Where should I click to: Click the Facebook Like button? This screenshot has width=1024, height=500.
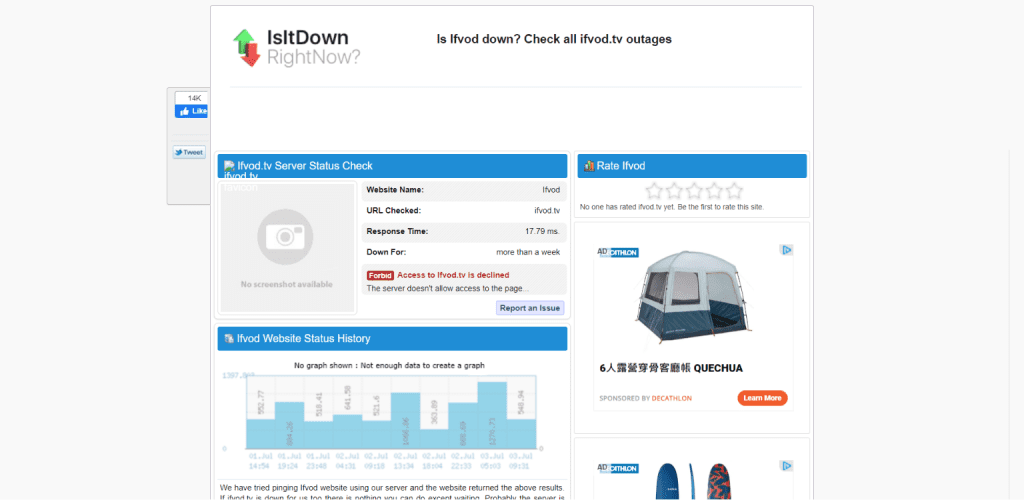point(191,112)
